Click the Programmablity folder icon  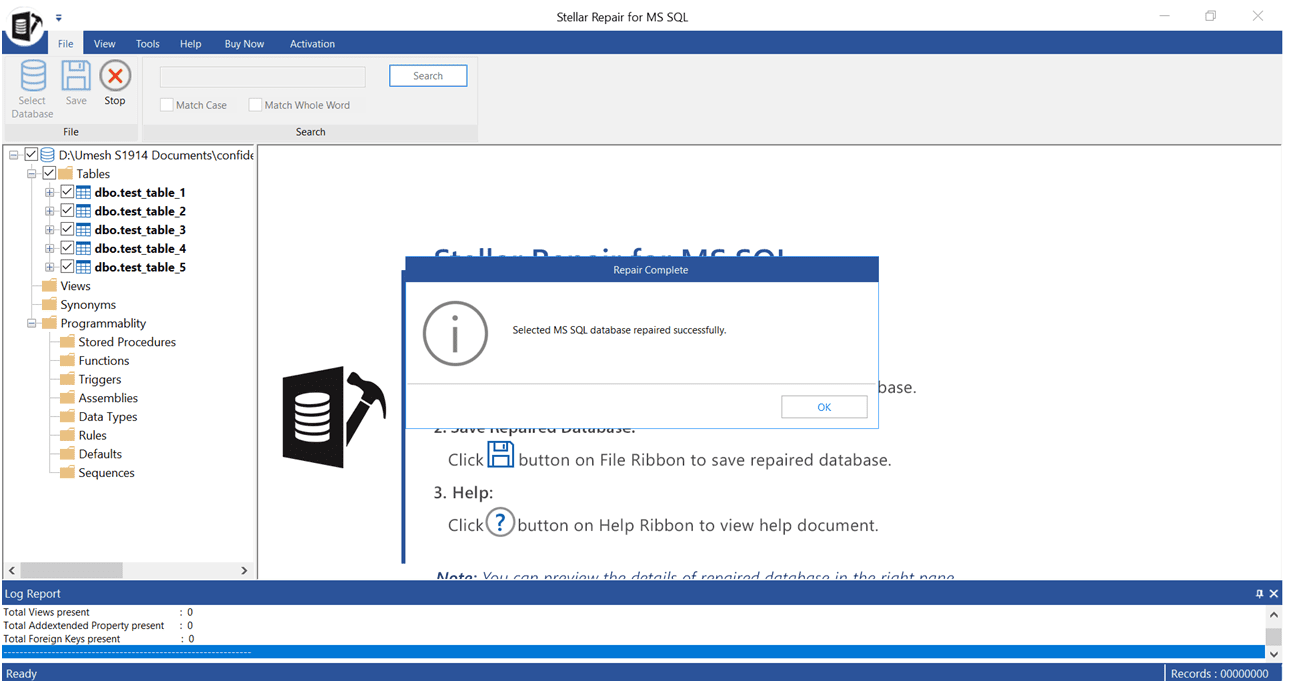tap(49, 323)
